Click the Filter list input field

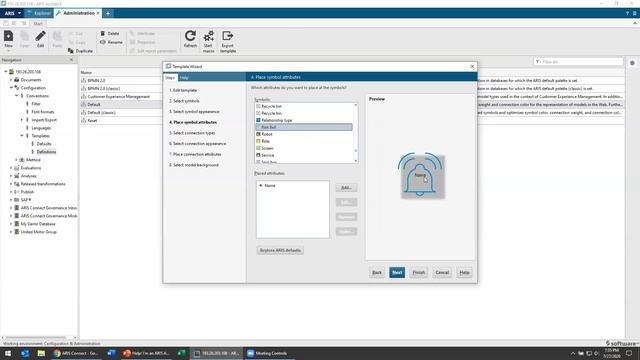(578, 62)
